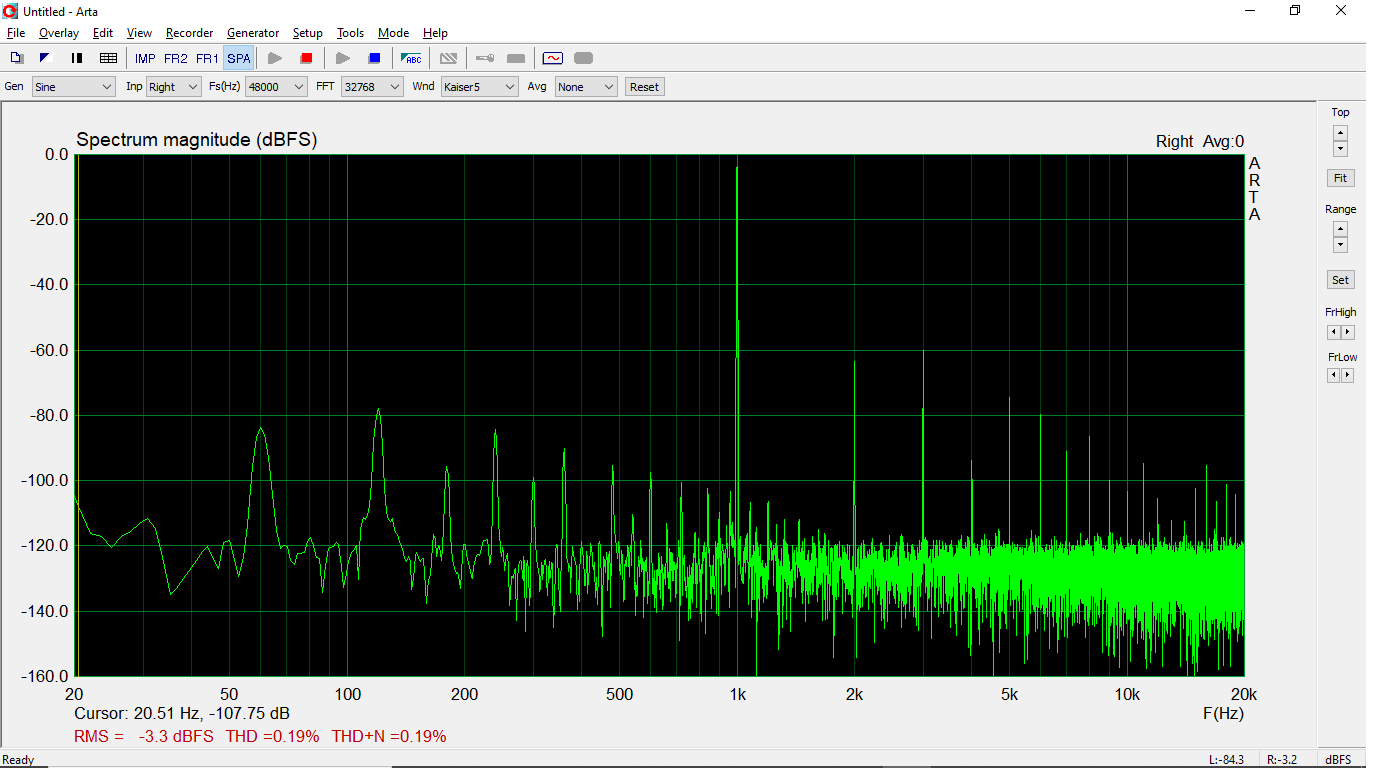The height and width of the screenshot is (768, 1376).
Task: Decrease Top level with down arrow
Action: click(1341, 149)
